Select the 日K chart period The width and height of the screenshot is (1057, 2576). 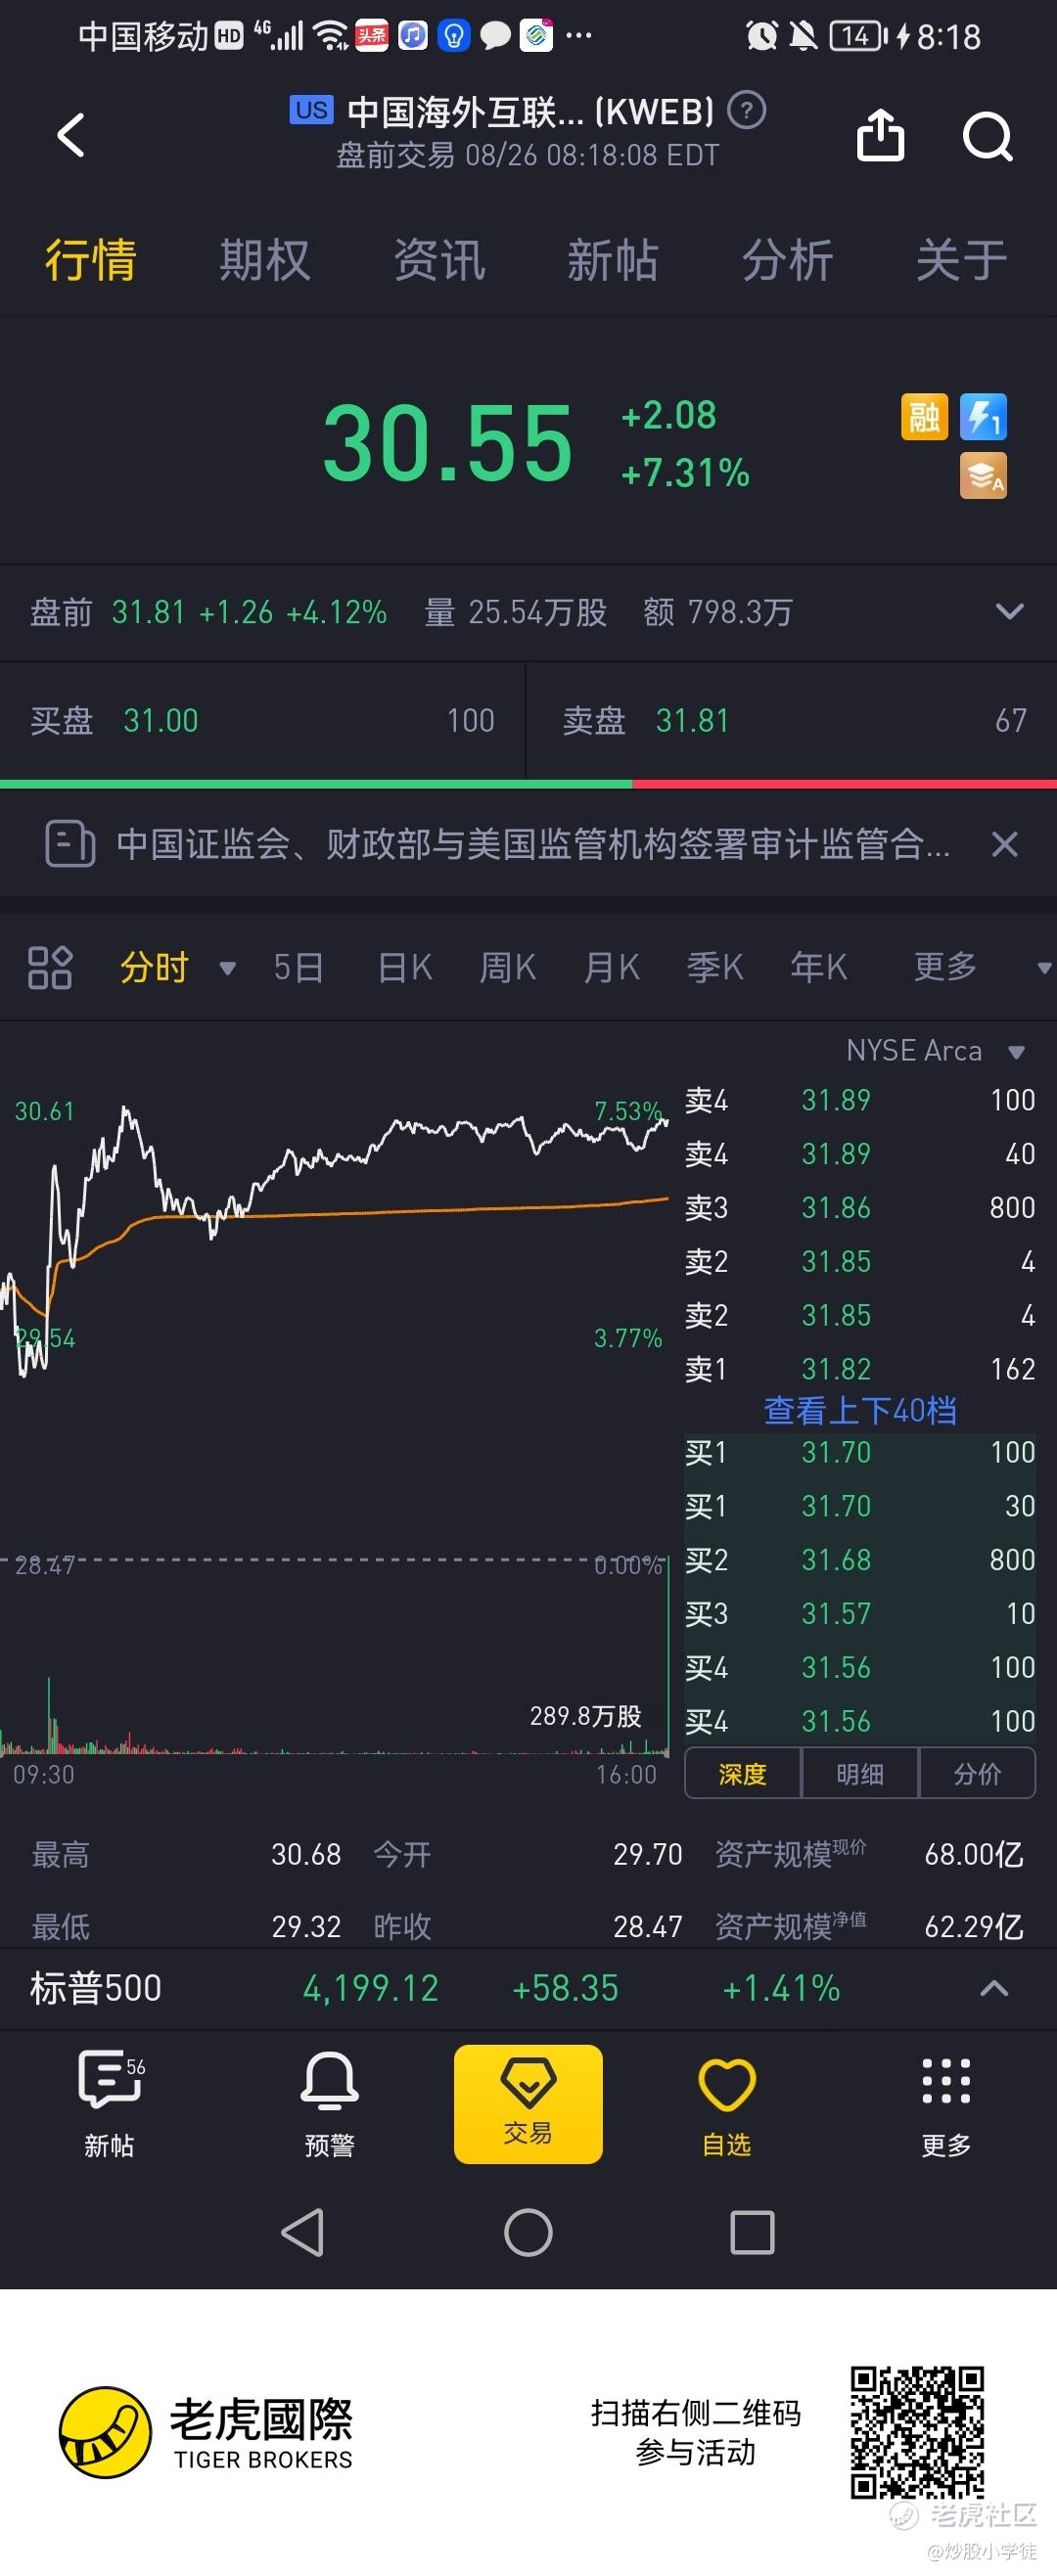405,967
